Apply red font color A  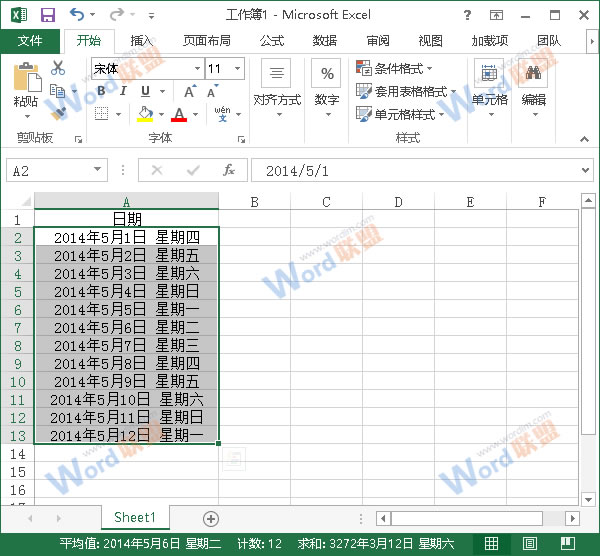click(x=179, y=114)
